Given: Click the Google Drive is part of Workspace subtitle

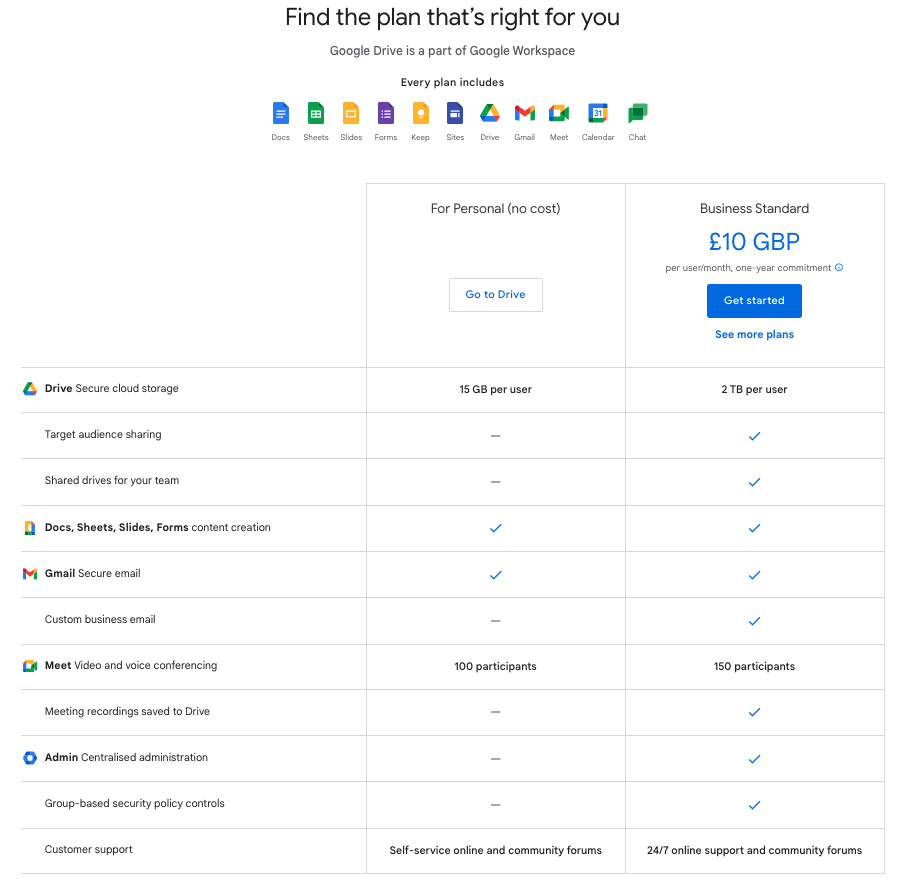Looking at the screenshot, I should 452,51.
